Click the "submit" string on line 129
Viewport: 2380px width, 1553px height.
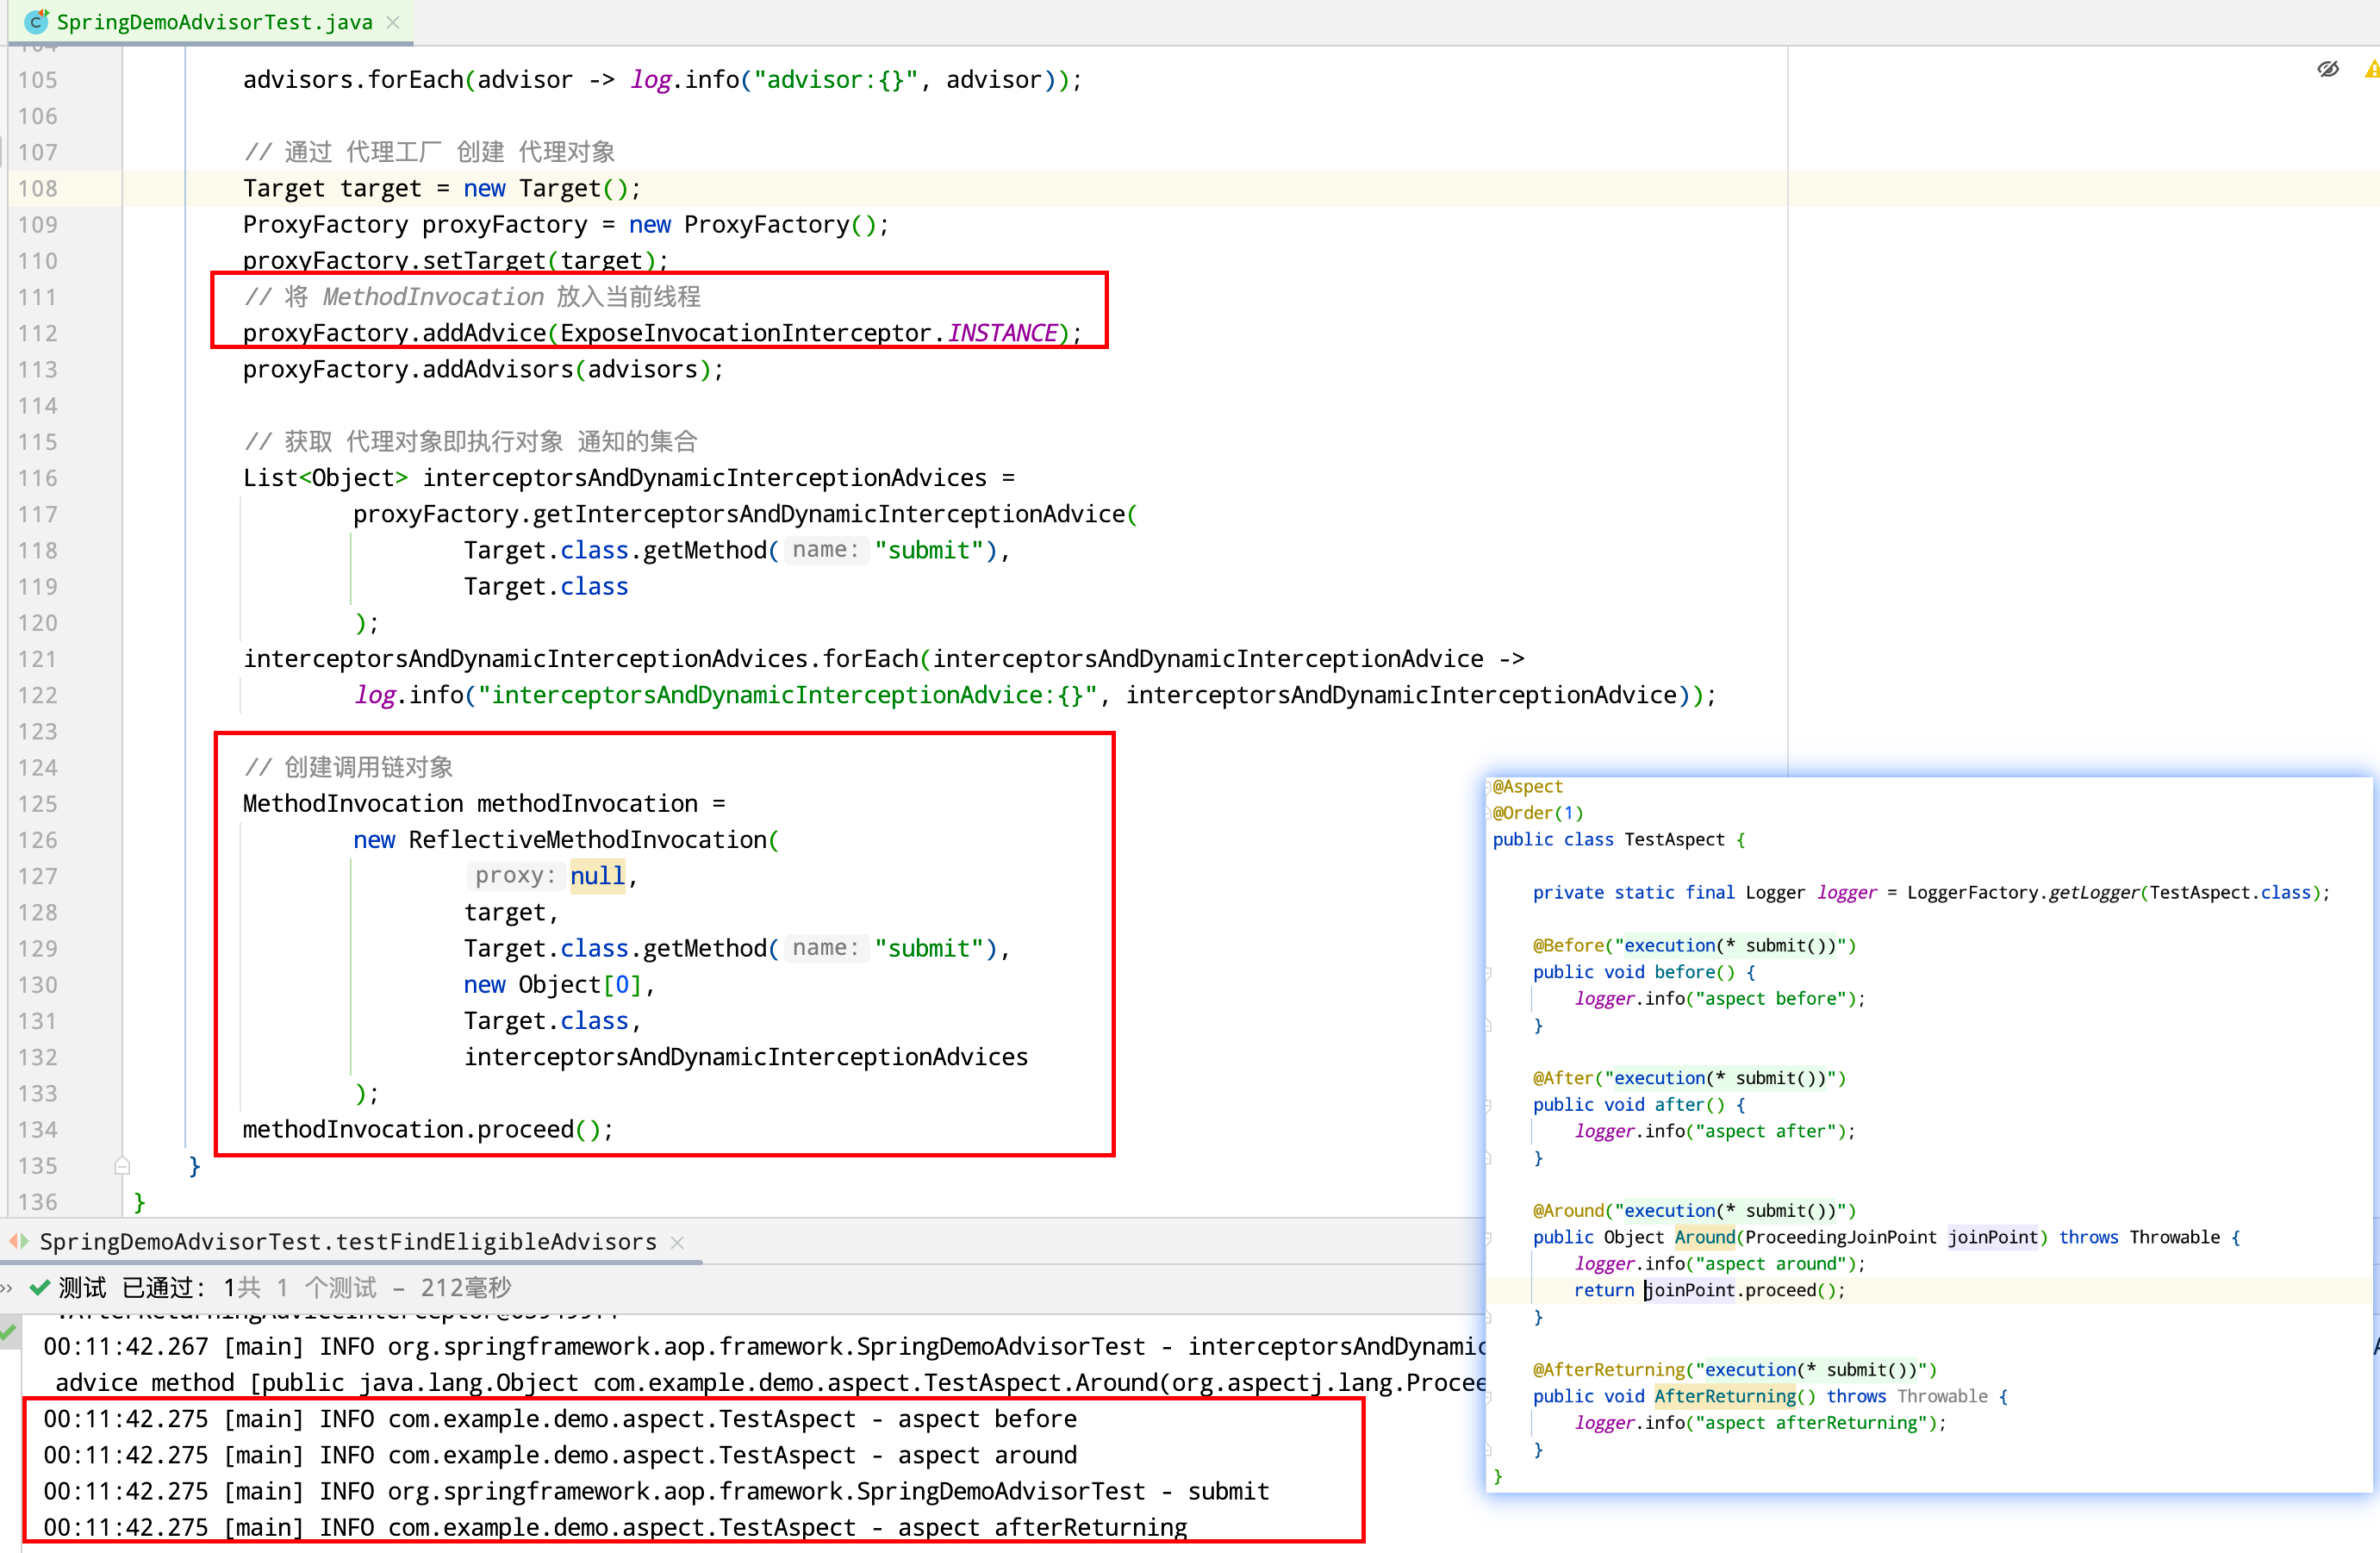pyautogui.click(x=929, y=948)
